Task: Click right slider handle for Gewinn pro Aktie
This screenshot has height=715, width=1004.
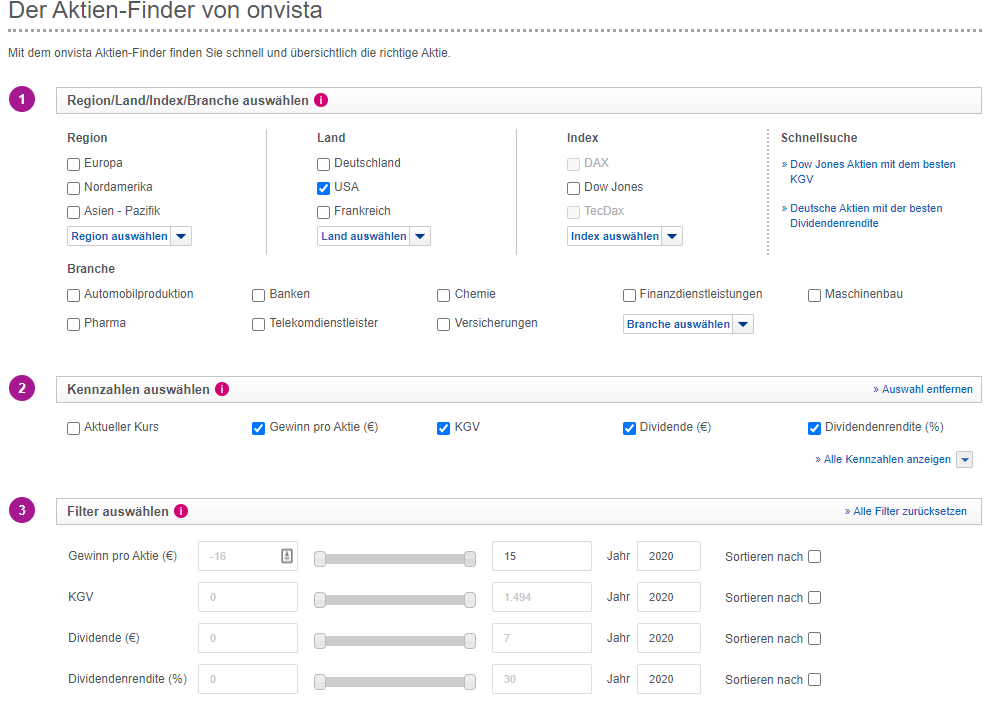Action: (x=470, y=559)
